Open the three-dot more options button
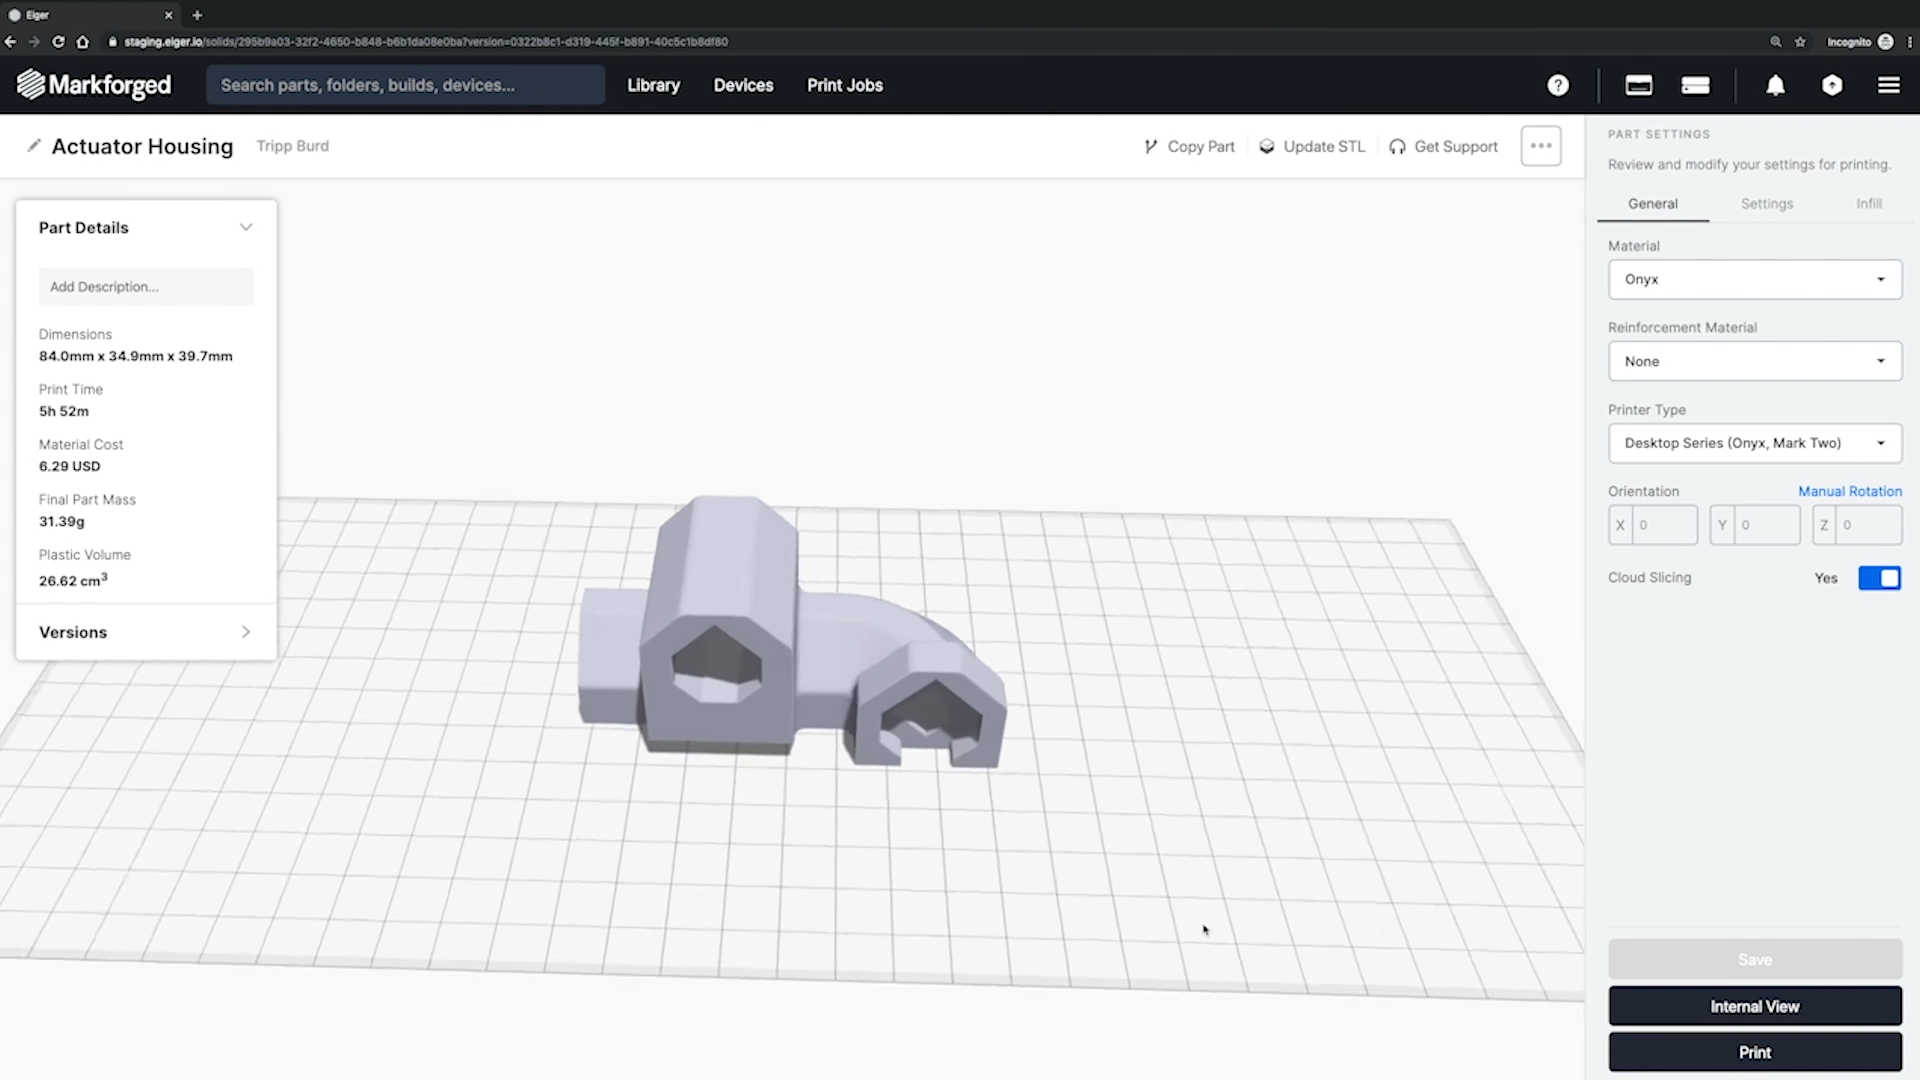Image resolution: width=1920 pixels, height=1080 pixels. point(1540,146)
